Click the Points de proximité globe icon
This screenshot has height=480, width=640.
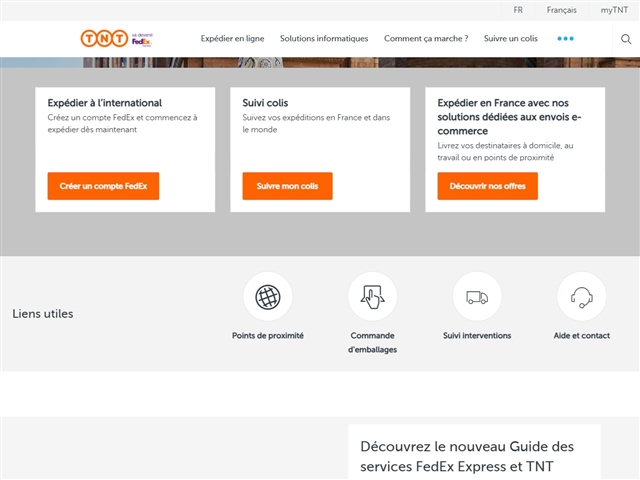click(x=268, y=297)
